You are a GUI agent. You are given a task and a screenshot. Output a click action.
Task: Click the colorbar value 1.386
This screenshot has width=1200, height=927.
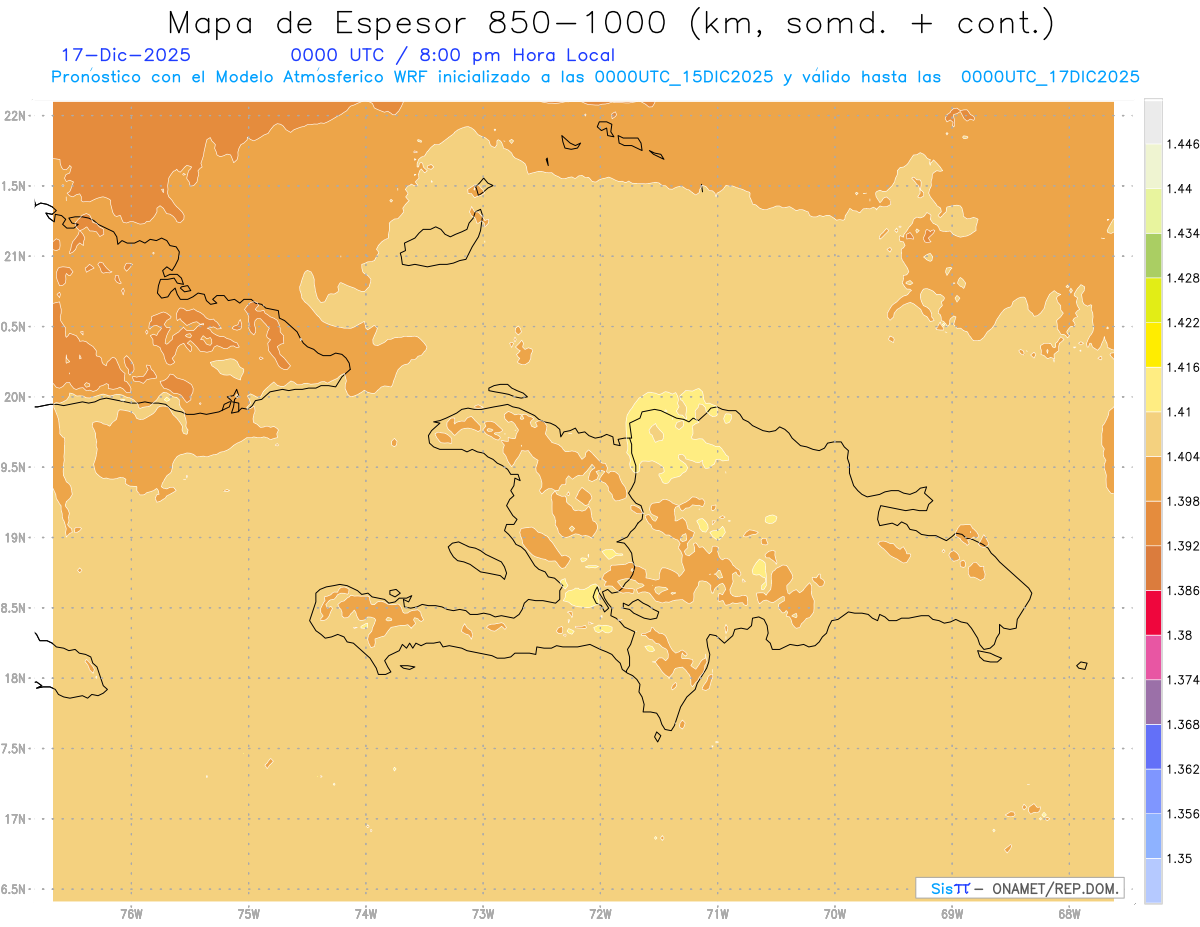1183,591
